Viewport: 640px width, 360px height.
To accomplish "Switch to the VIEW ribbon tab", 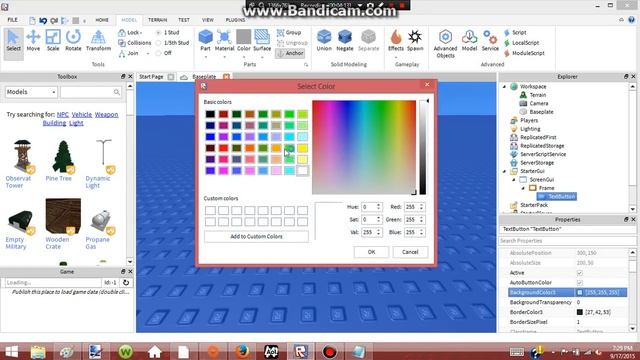I will (208, 20).
